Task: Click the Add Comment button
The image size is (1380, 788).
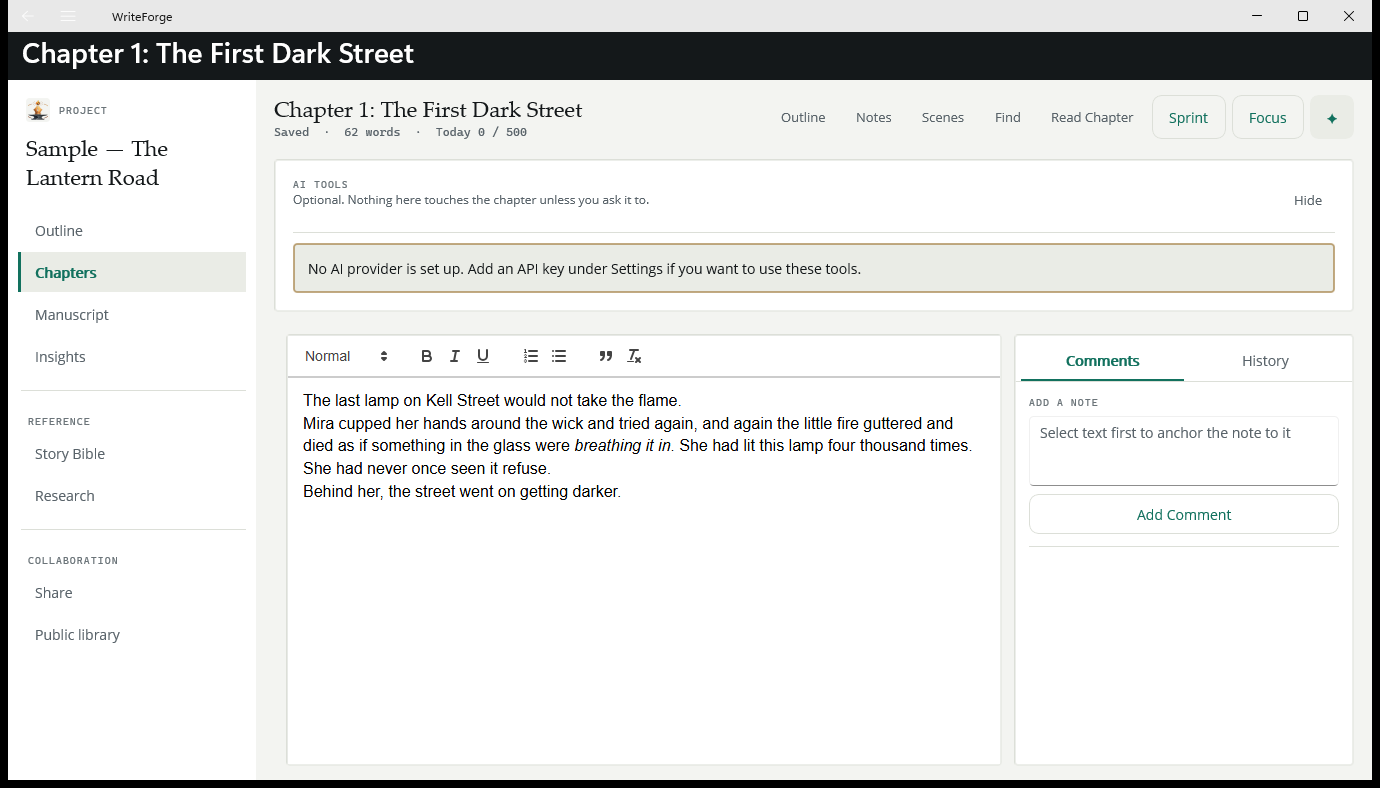Action: (1183, 515)
